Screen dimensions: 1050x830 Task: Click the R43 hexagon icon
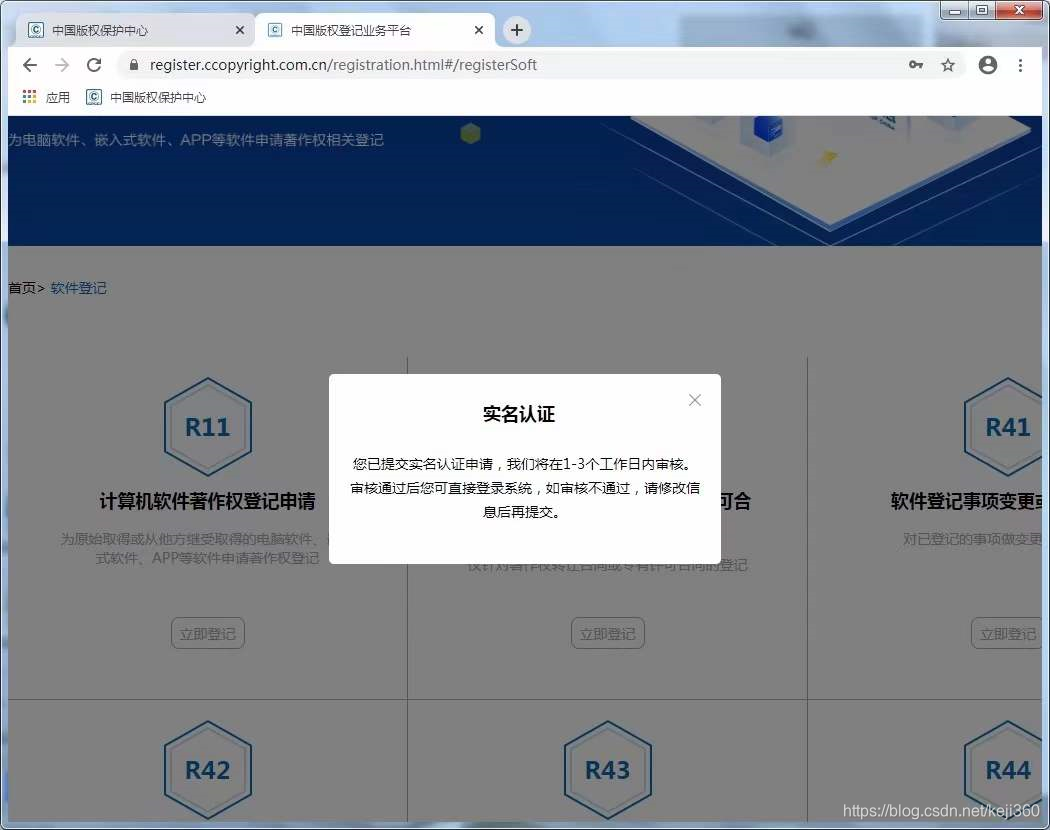pyautogui.click(x=607, y=769)
